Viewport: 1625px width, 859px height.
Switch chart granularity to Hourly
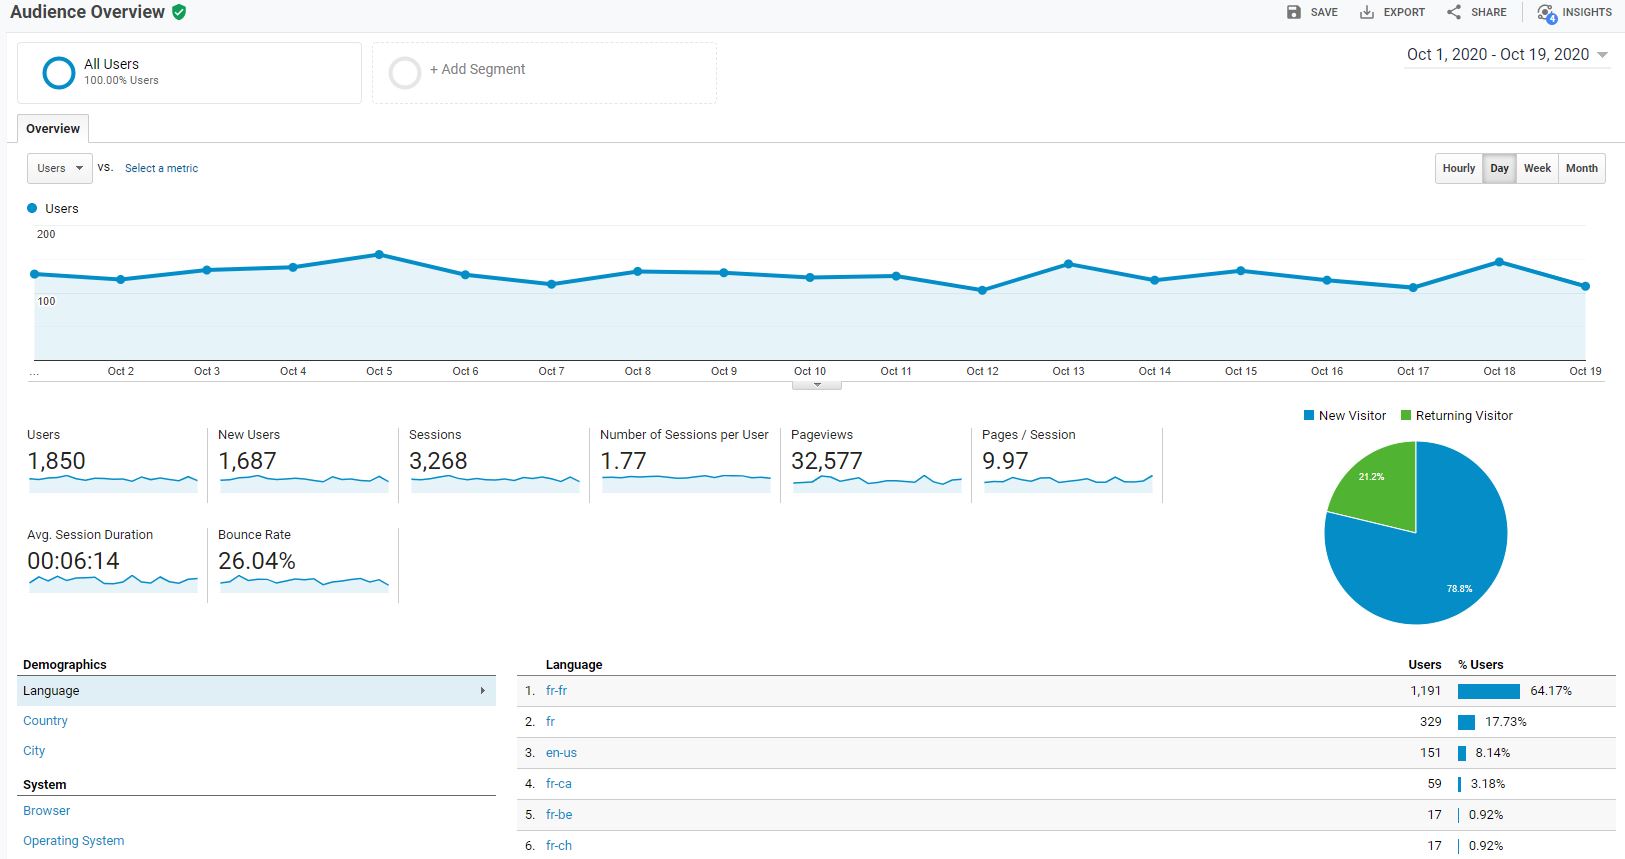(1458, 168)
